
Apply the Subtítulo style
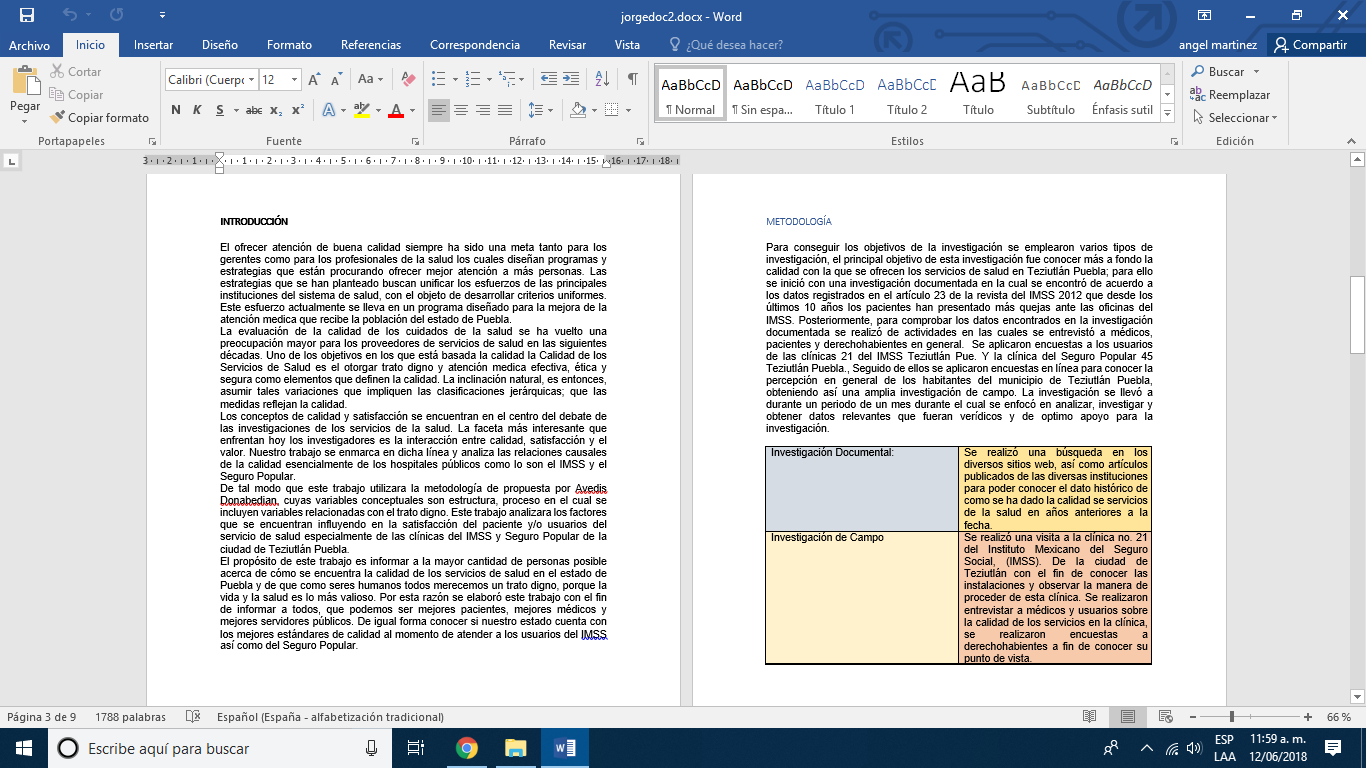(x=1051, y=95)
